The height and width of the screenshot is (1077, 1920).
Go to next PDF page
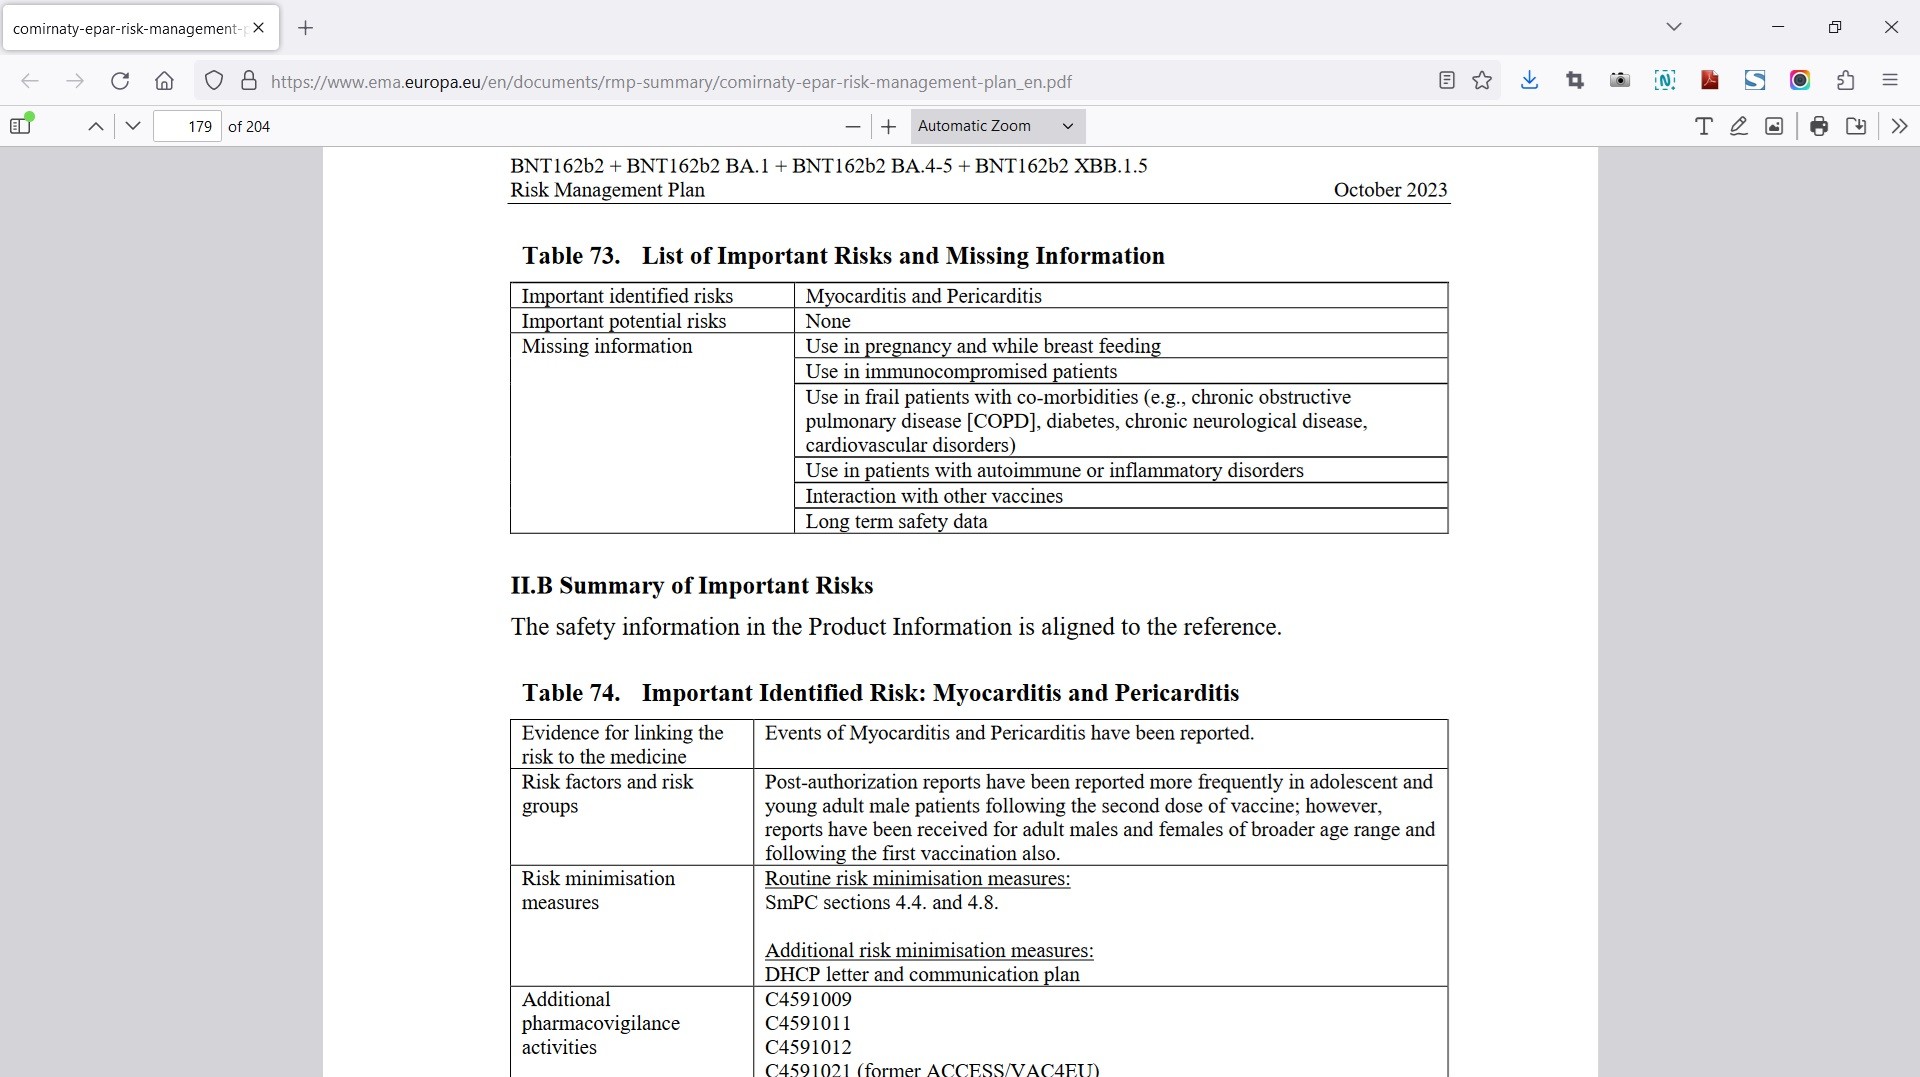coord(133,126)
